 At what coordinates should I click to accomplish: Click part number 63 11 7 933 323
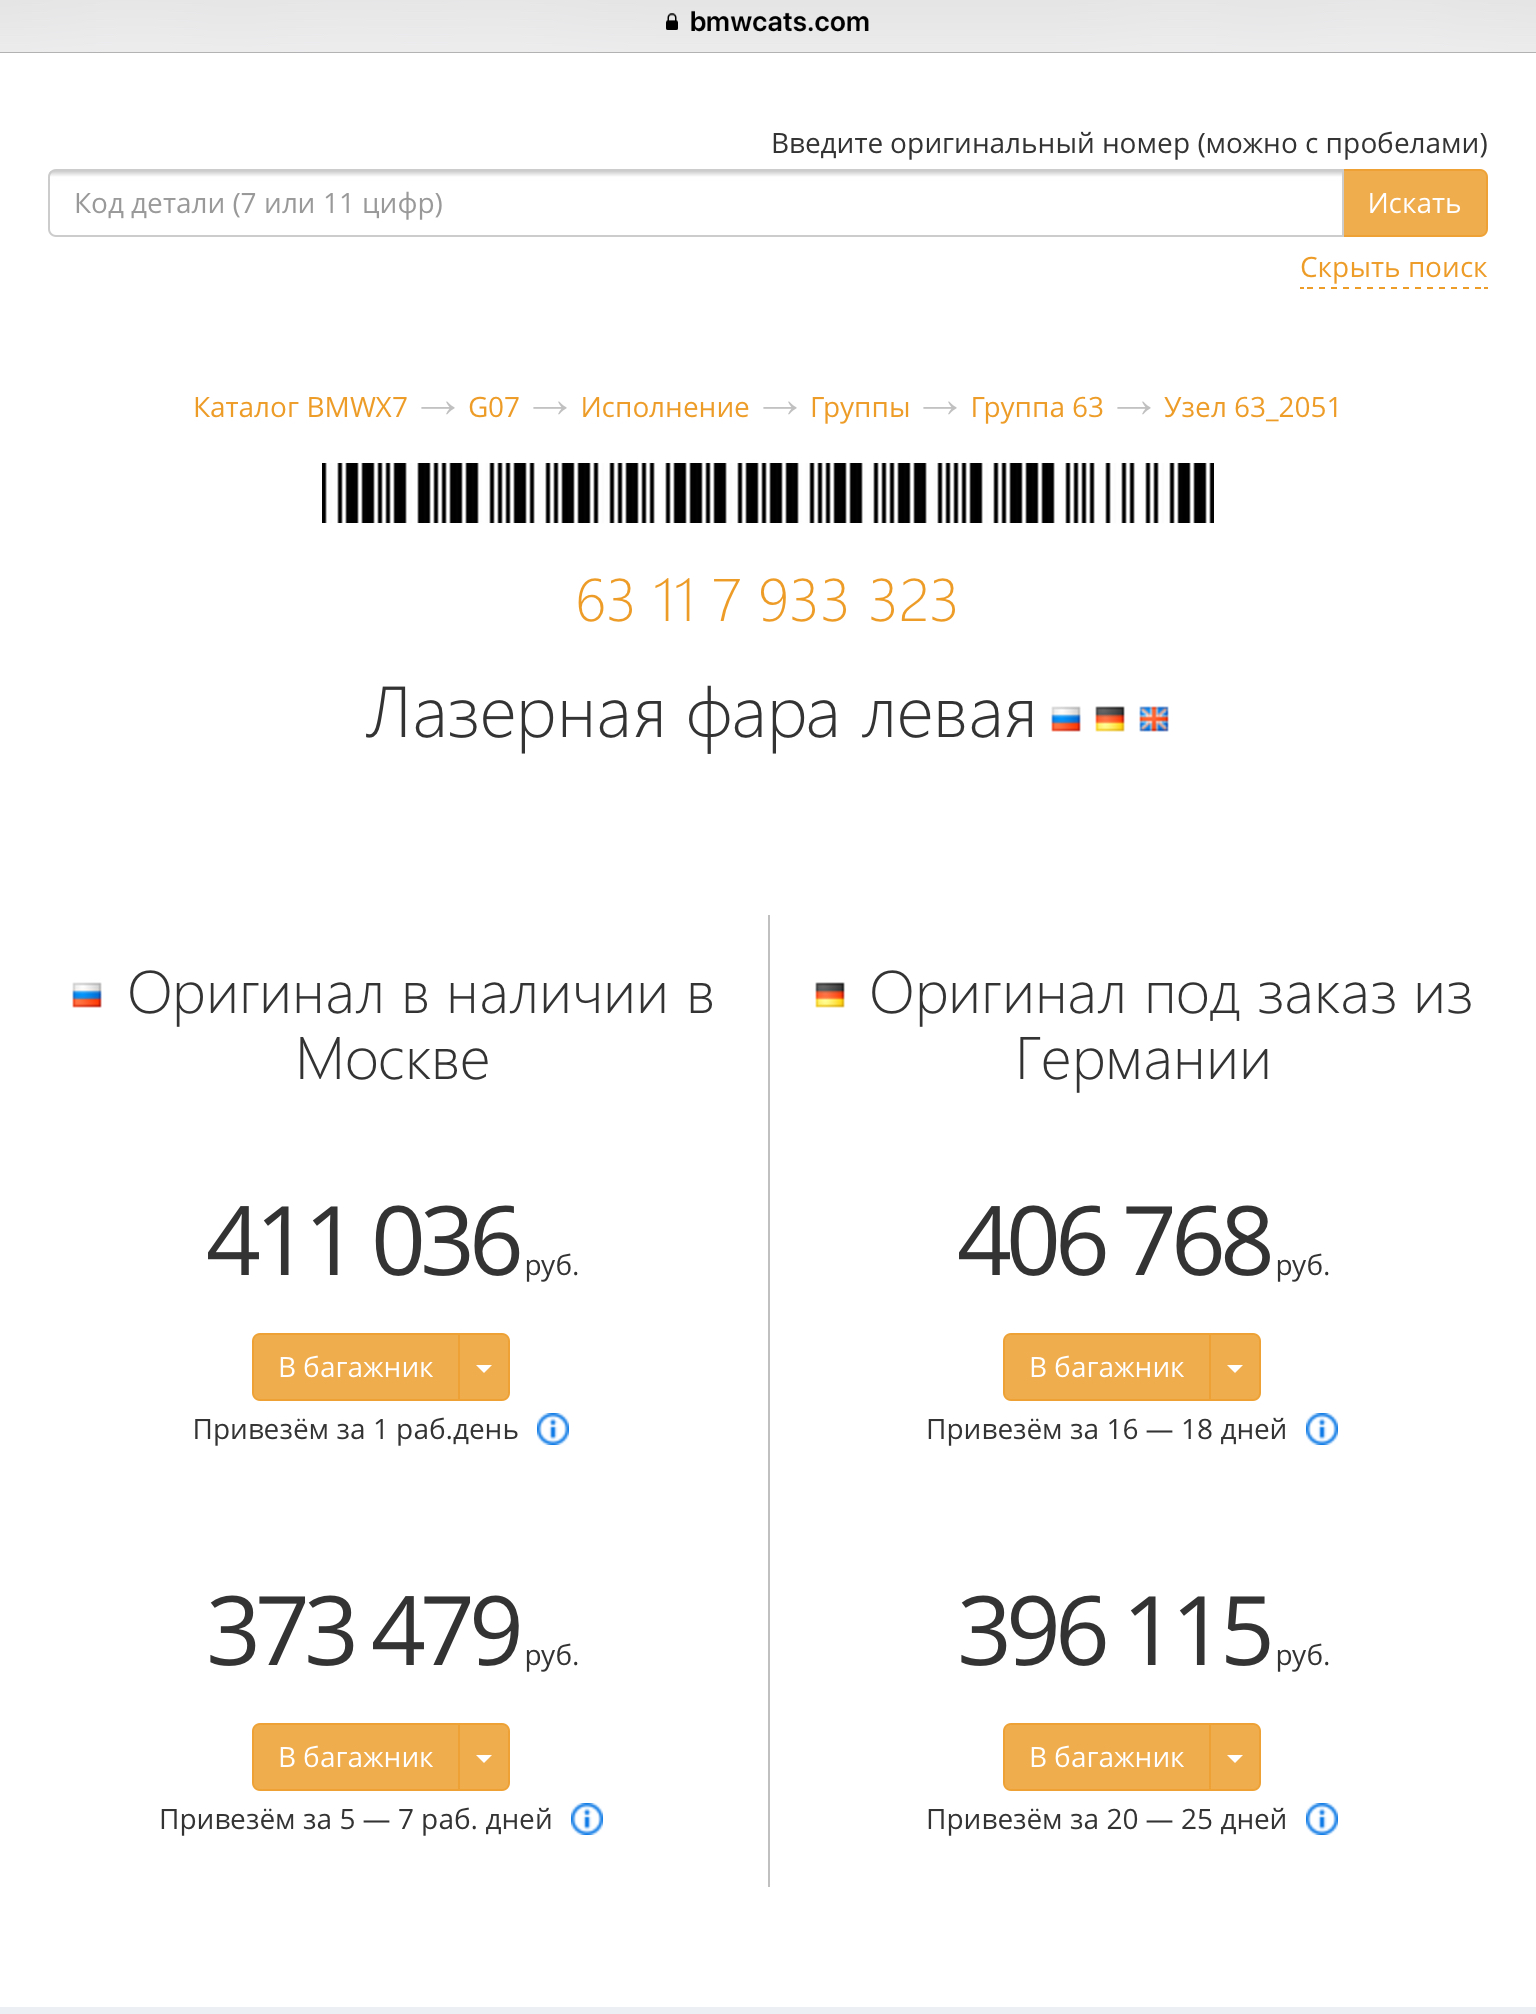click(x=767, y=600)
